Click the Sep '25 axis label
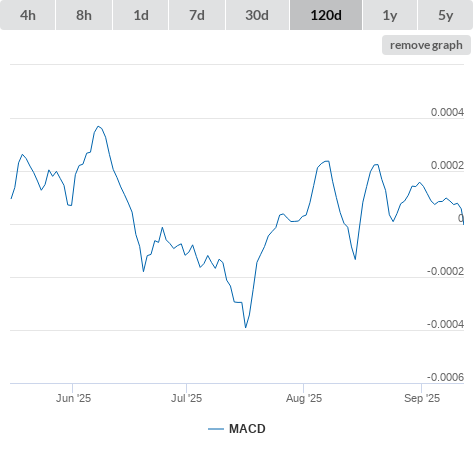Screen dimensions: 474x455 tap(422, 398)
